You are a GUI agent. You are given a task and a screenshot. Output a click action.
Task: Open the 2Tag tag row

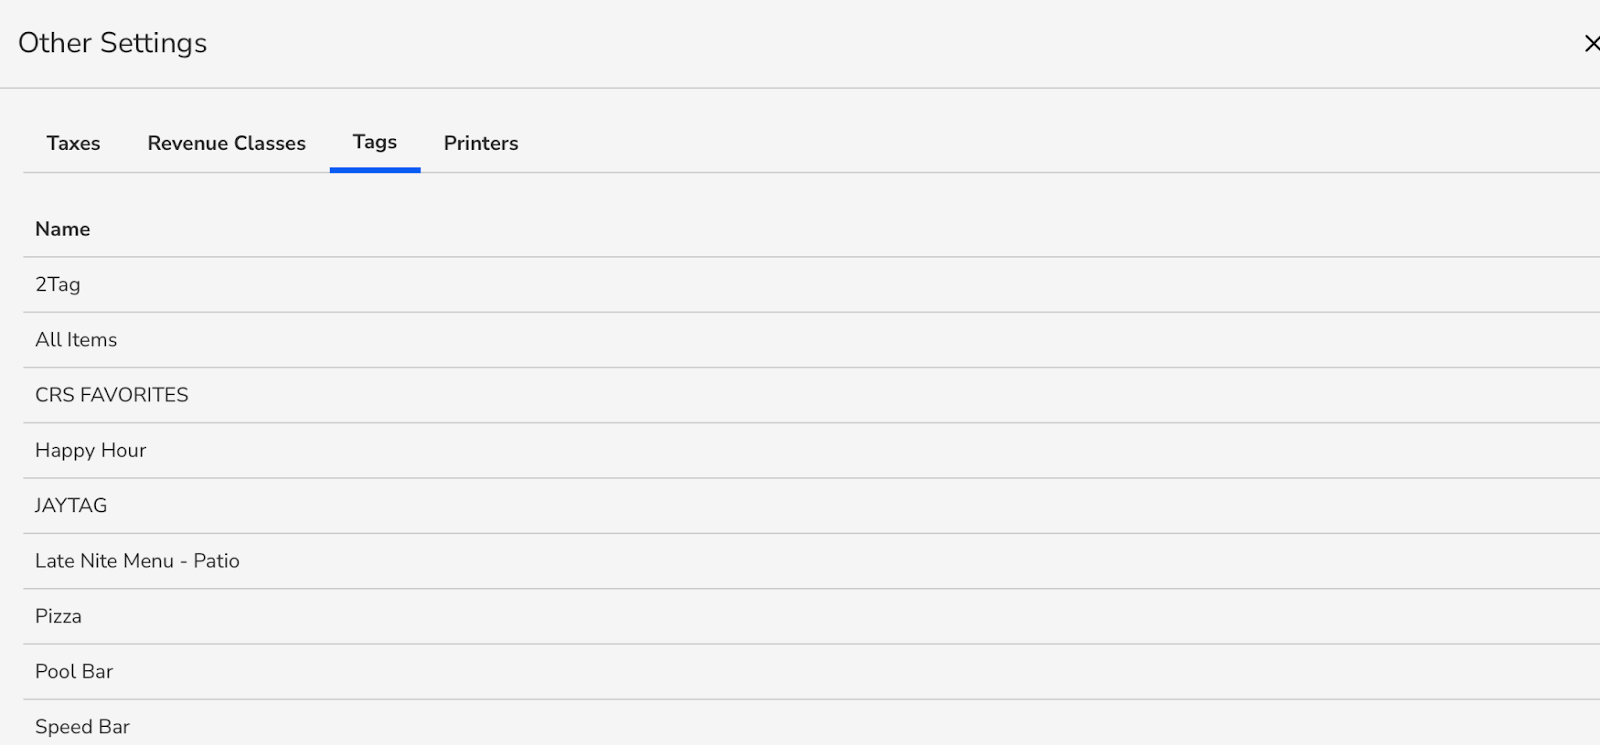pos(58,284)
